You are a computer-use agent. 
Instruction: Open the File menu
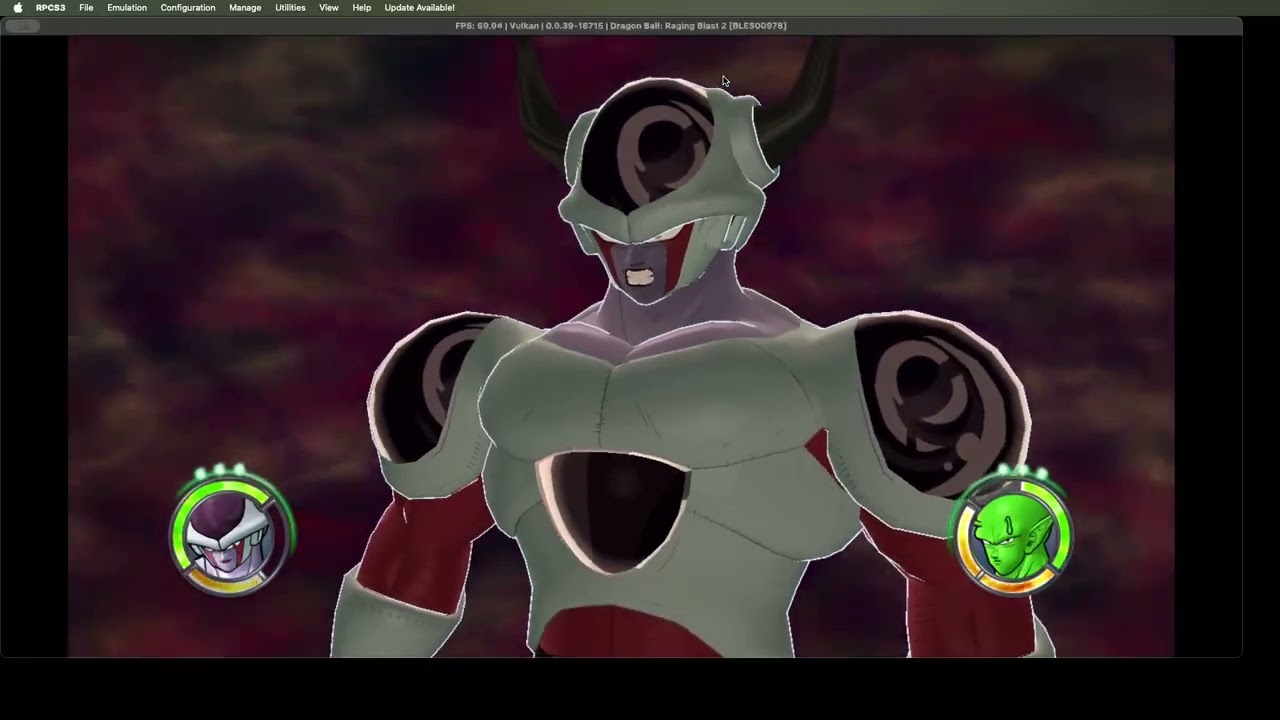[86, 7]
